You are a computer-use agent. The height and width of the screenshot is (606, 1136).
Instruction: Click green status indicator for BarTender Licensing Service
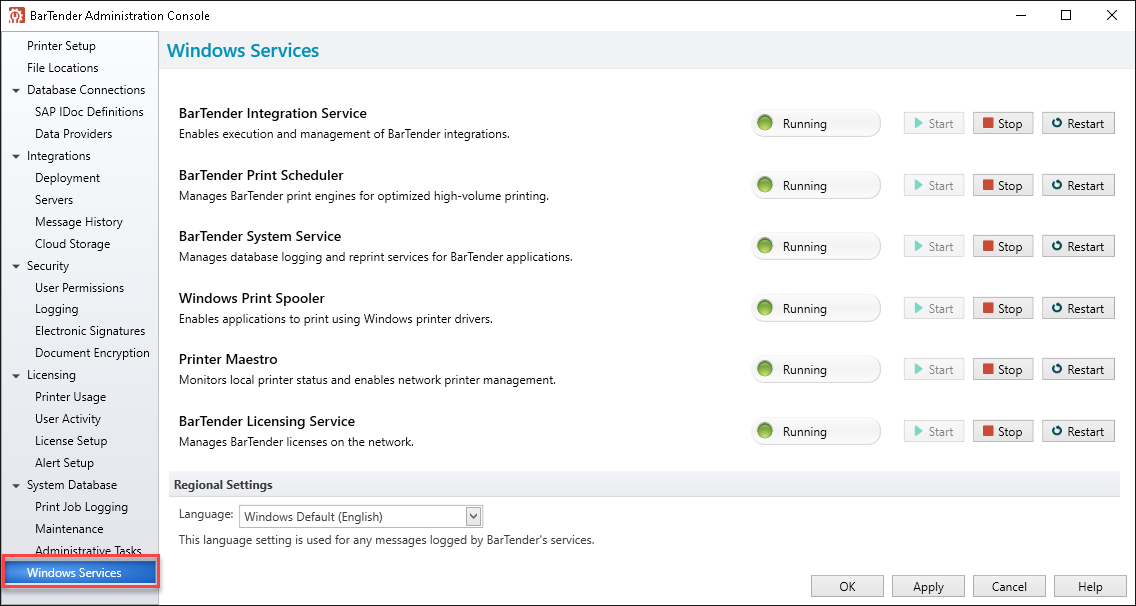click(765, 431)
